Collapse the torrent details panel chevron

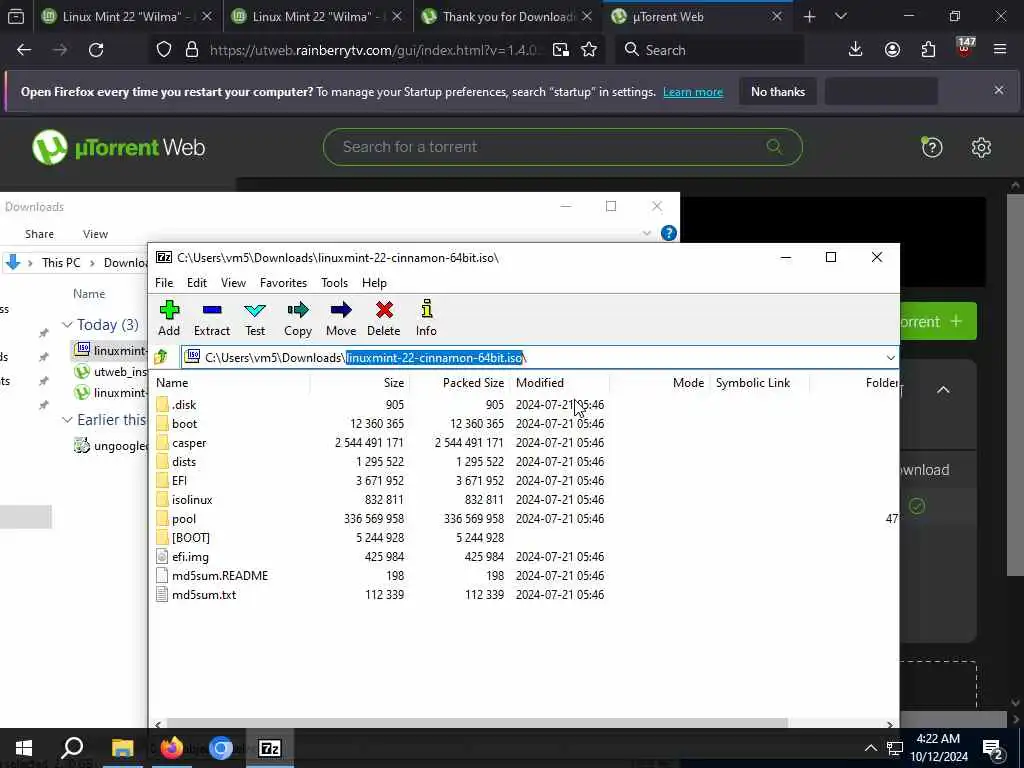943,390
